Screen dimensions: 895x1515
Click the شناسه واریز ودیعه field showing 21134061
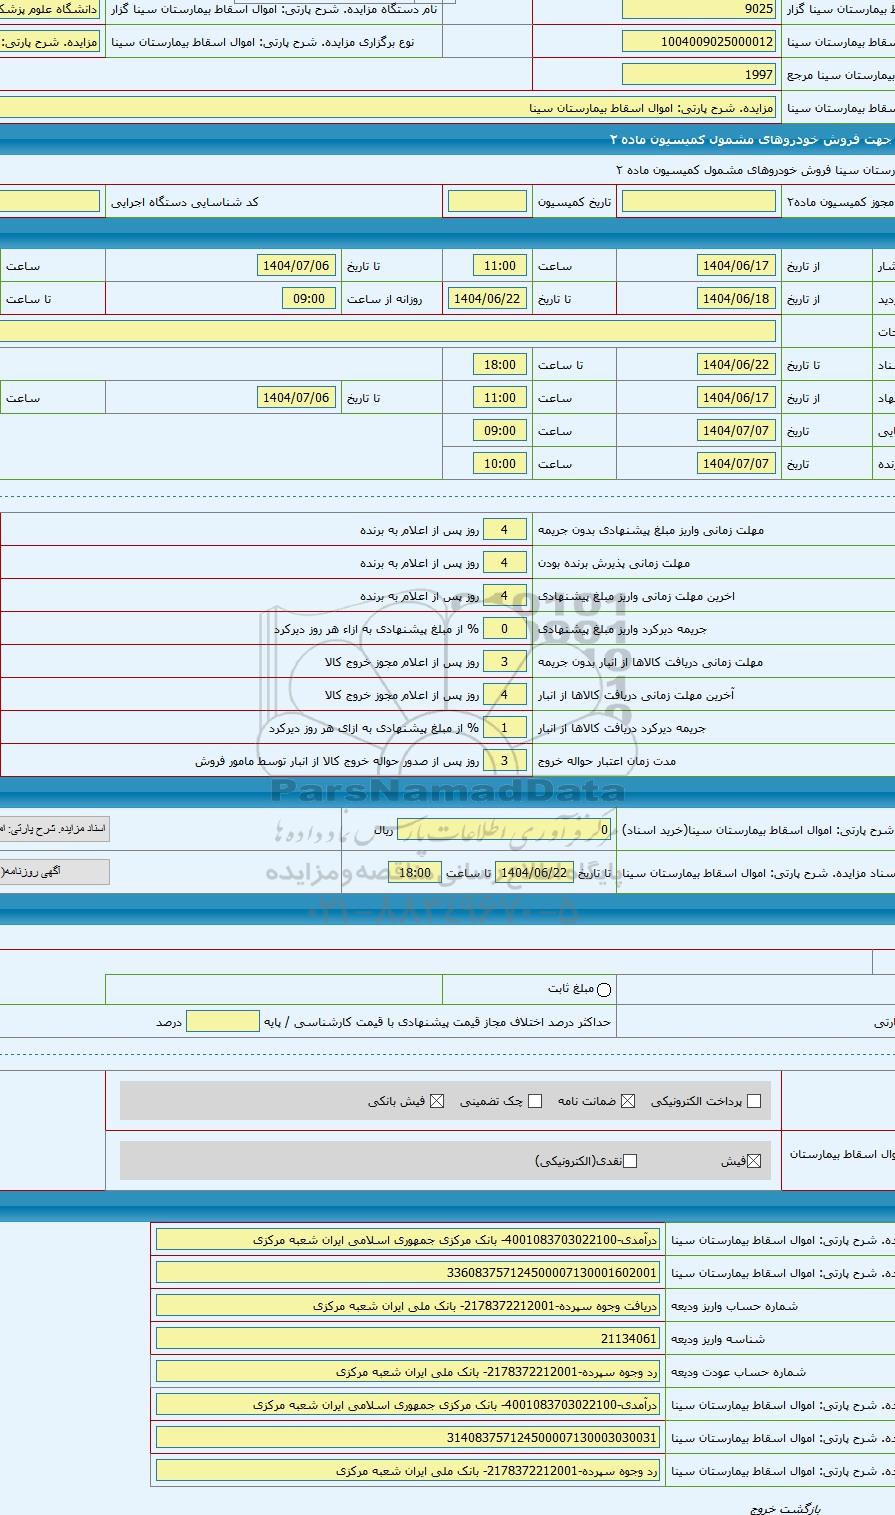click(408, 1339)
